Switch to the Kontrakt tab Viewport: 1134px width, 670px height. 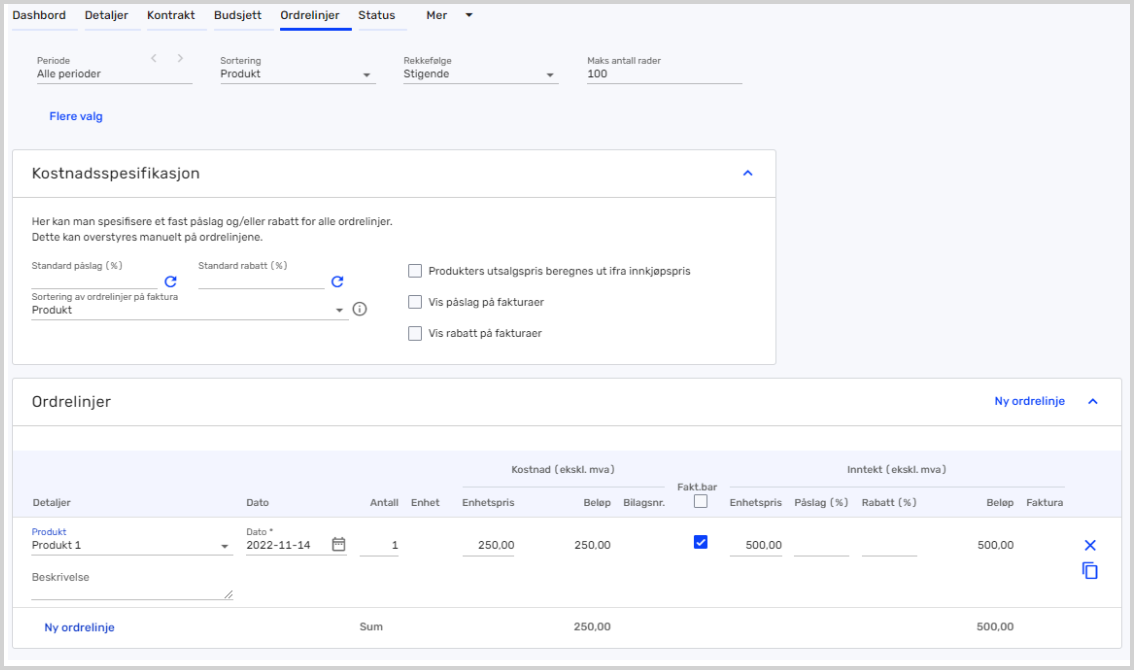pos(171,15)
